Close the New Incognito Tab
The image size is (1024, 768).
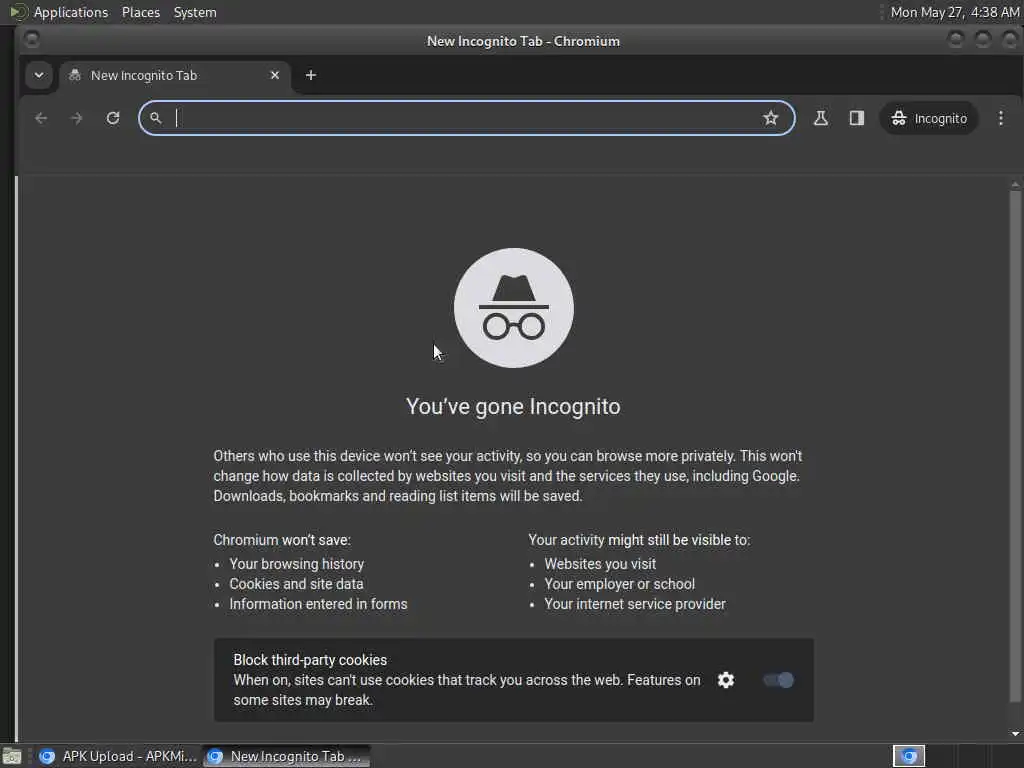pos(275,75)
